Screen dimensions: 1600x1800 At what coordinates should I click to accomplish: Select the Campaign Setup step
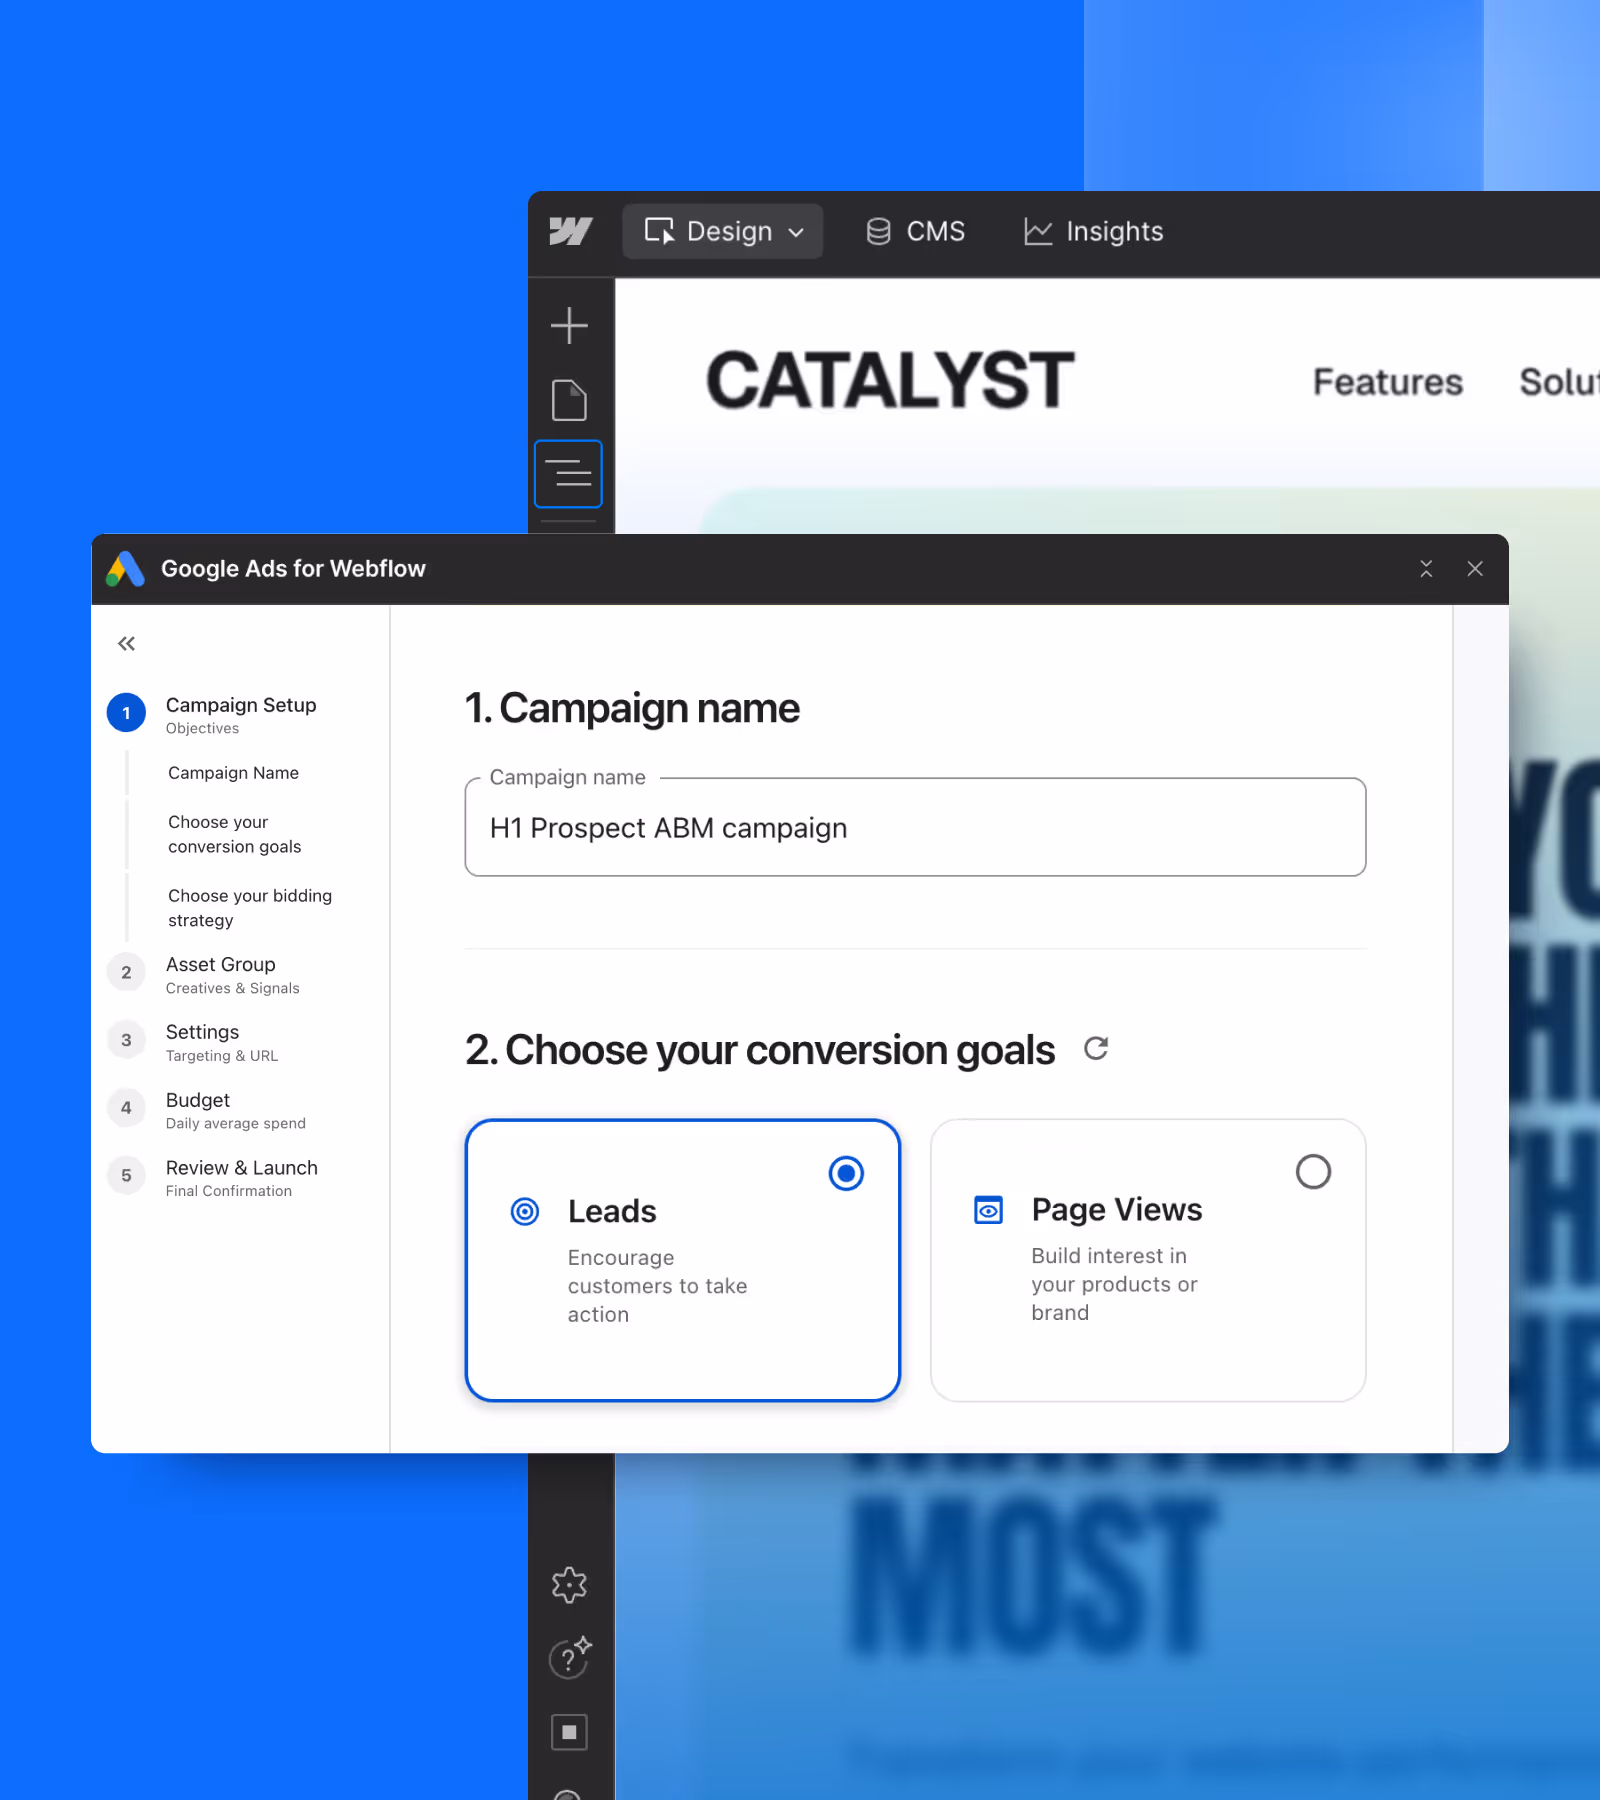point(241,714)
